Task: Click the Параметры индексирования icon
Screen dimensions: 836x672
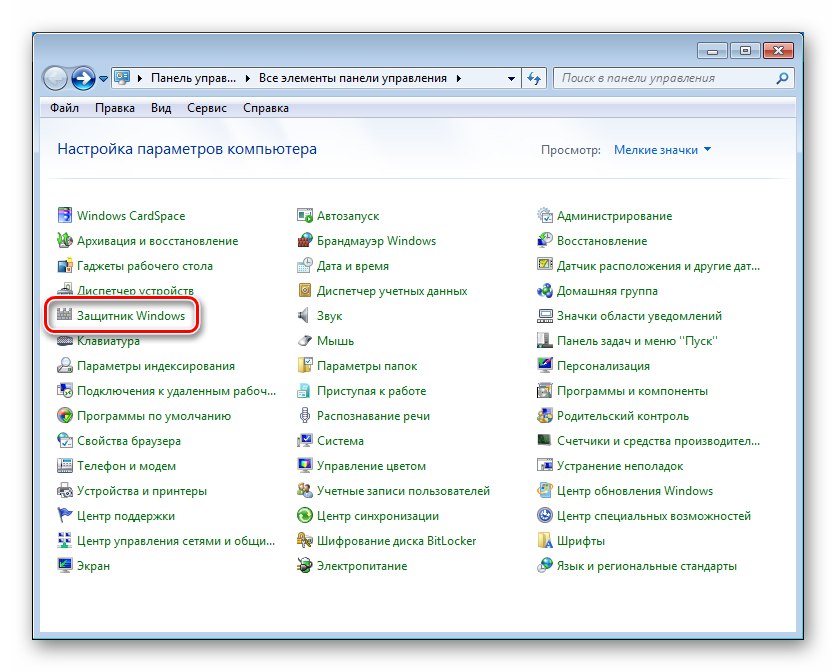Action: (x=65, y=365)
